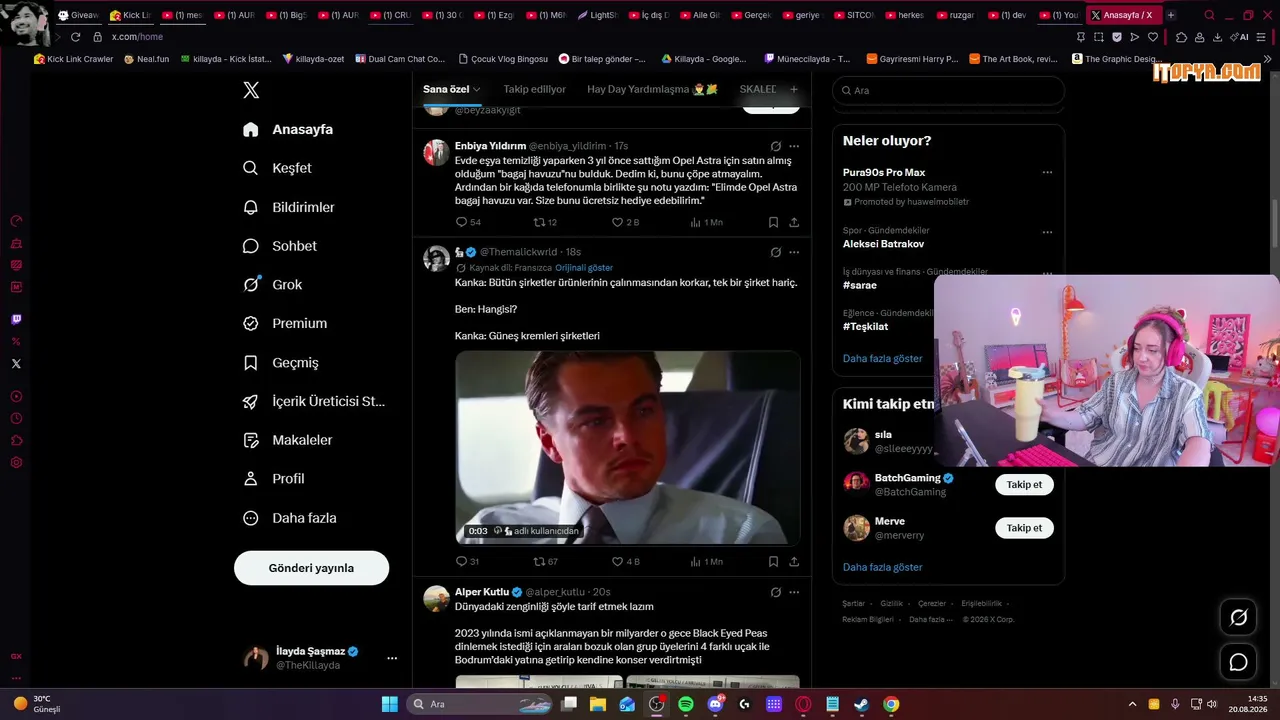This screenshot has width=1280, height=720.
Task: Ask Grok about Alper Kutlu's post
Action: 775,592
